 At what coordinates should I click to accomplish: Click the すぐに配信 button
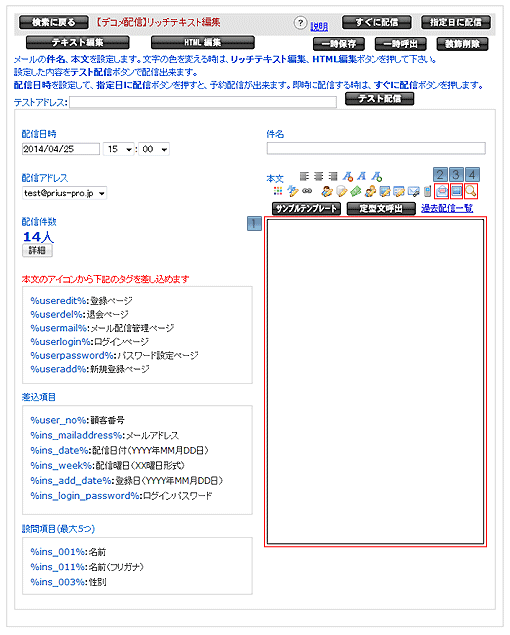coord(377,22)
